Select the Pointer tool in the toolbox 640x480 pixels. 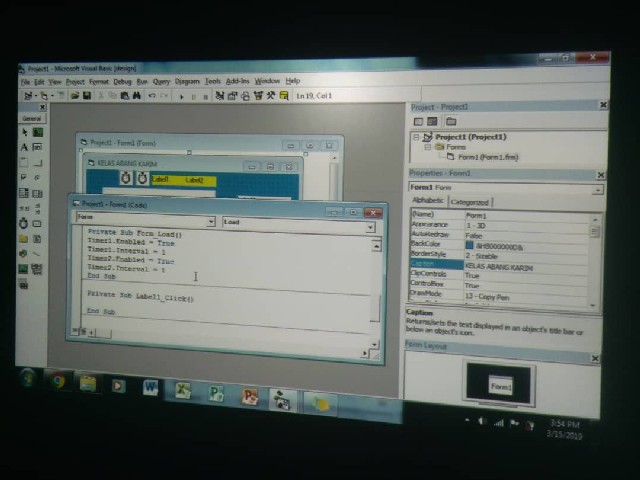coord(25,132)
